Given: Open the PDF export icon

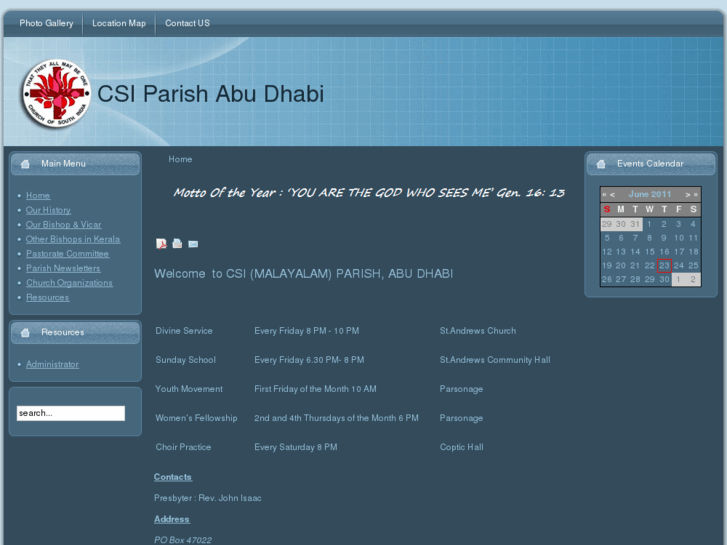Looking at the screenshot, I should (161, 244).
